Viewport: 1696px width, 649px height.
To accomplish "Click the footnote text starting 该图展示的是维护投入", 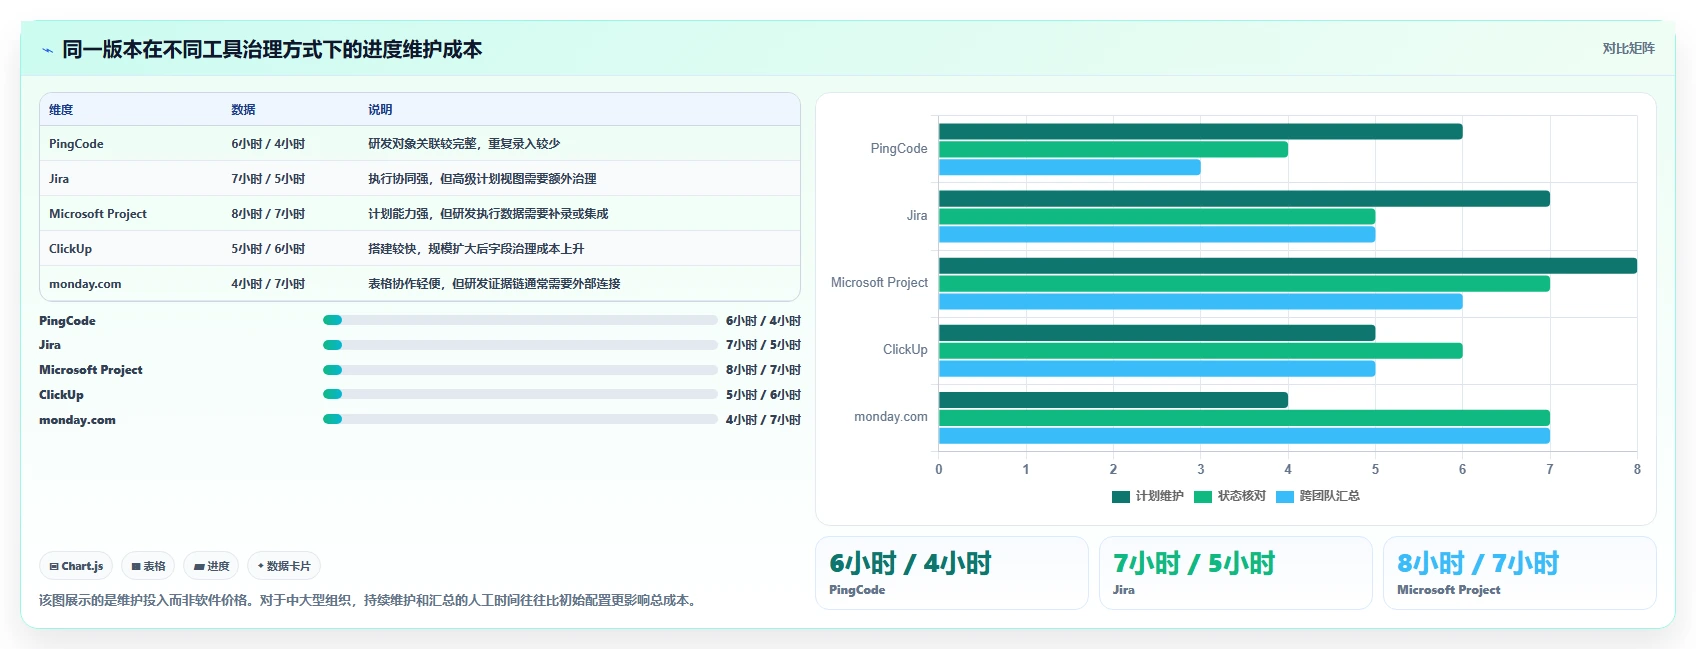I will coord(370,601).
